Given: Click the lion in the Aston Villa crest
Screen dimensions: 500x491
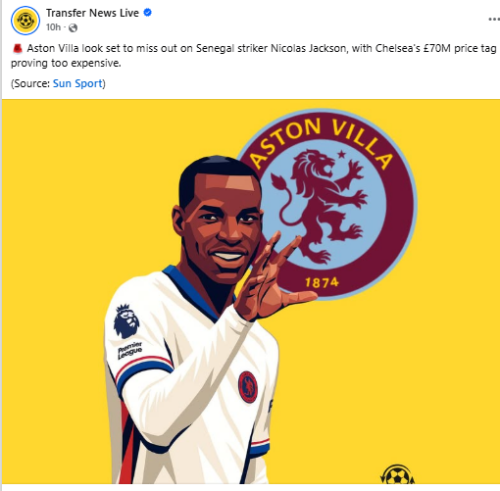Looking at the screenshot, I should pyautogui.click(x=320, y=205).
